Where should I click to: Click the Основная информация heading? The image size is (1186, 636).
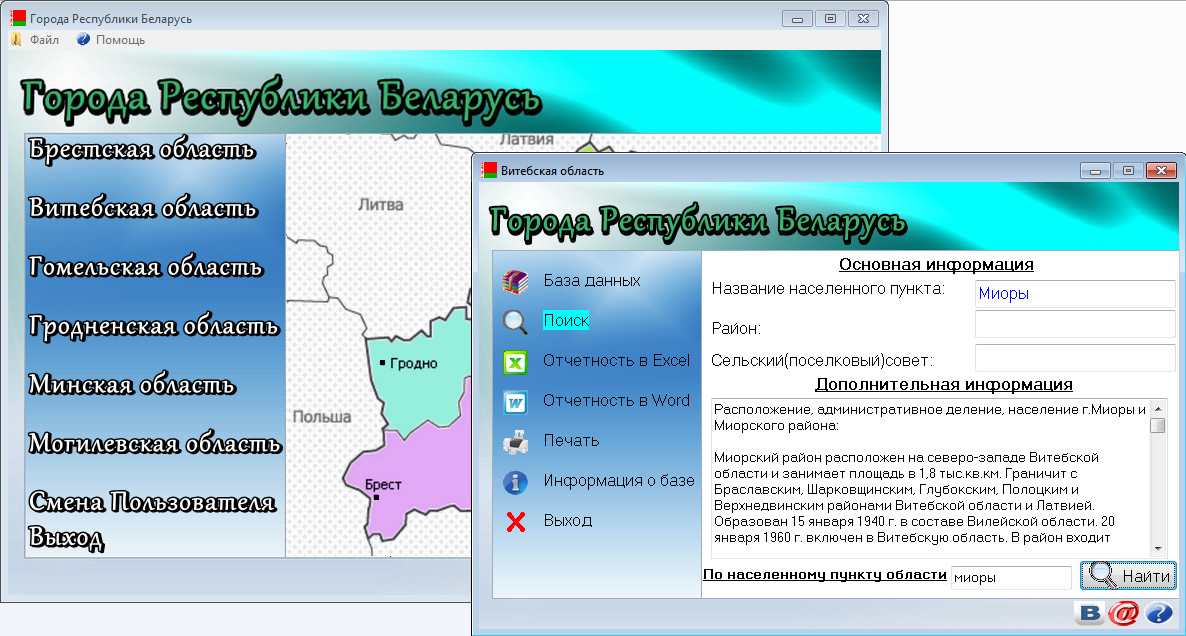click(936, 265)
